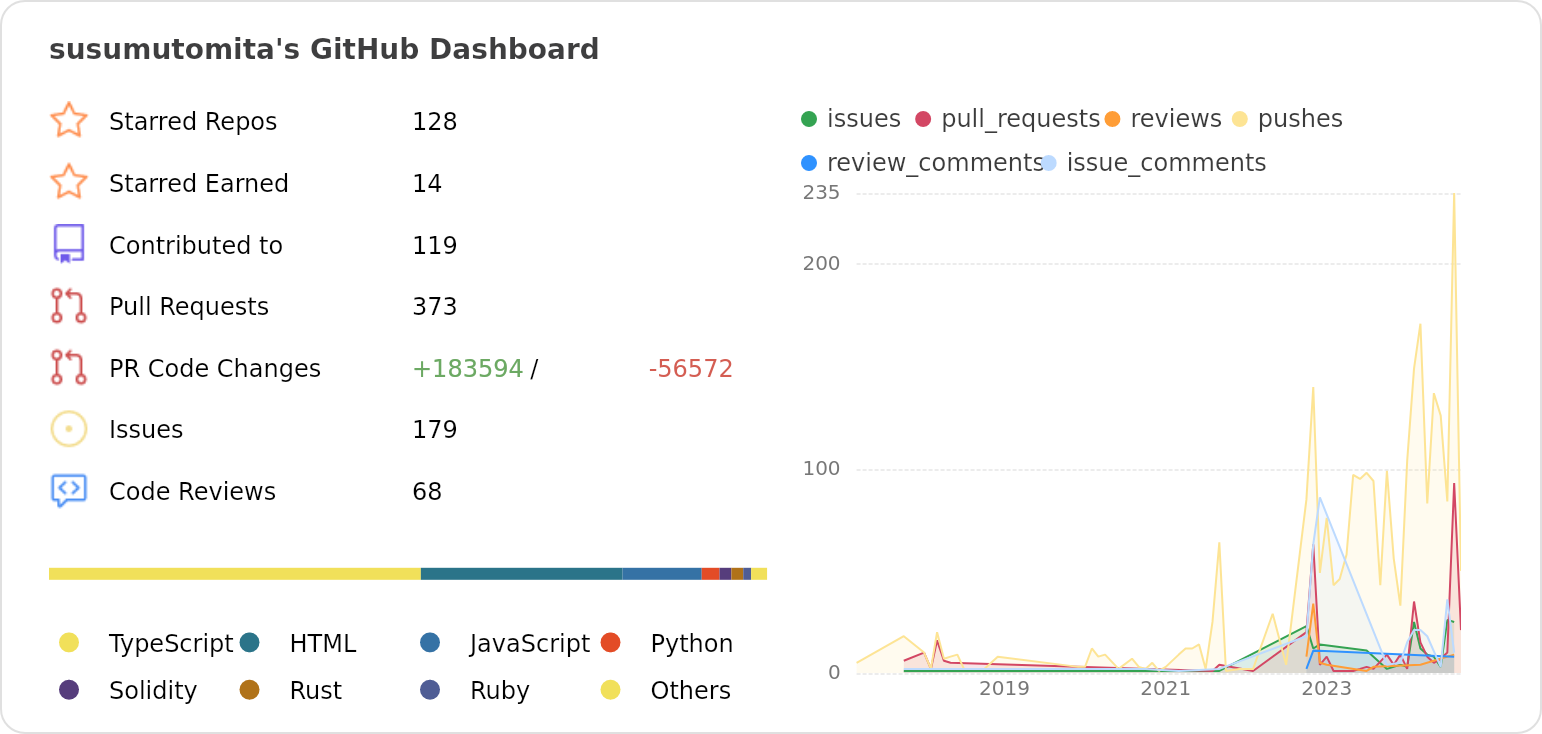Viewport: 1542px width, 734px height.
Task: Click the Starred Repos label
Action: (193, 122)
